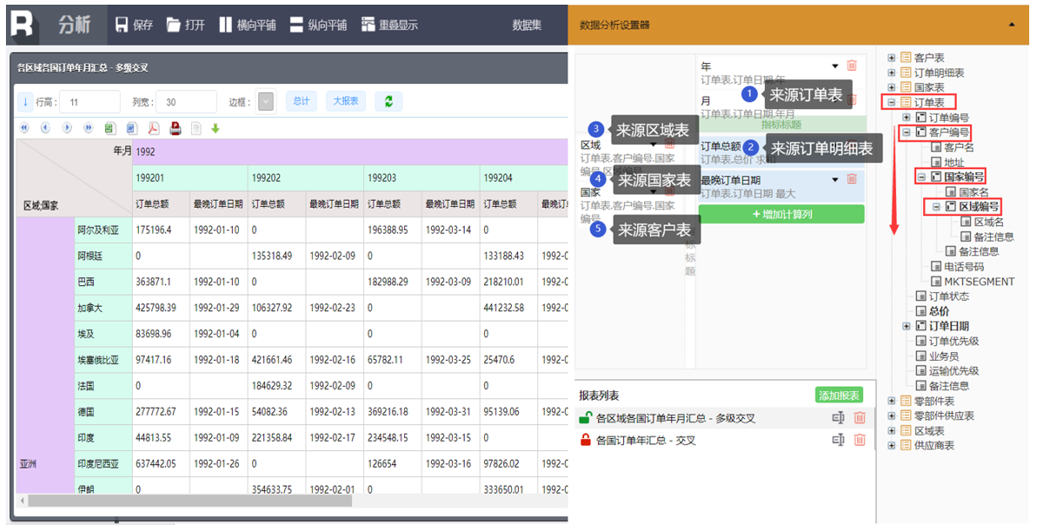Click the 增加计算列 button

781,214
